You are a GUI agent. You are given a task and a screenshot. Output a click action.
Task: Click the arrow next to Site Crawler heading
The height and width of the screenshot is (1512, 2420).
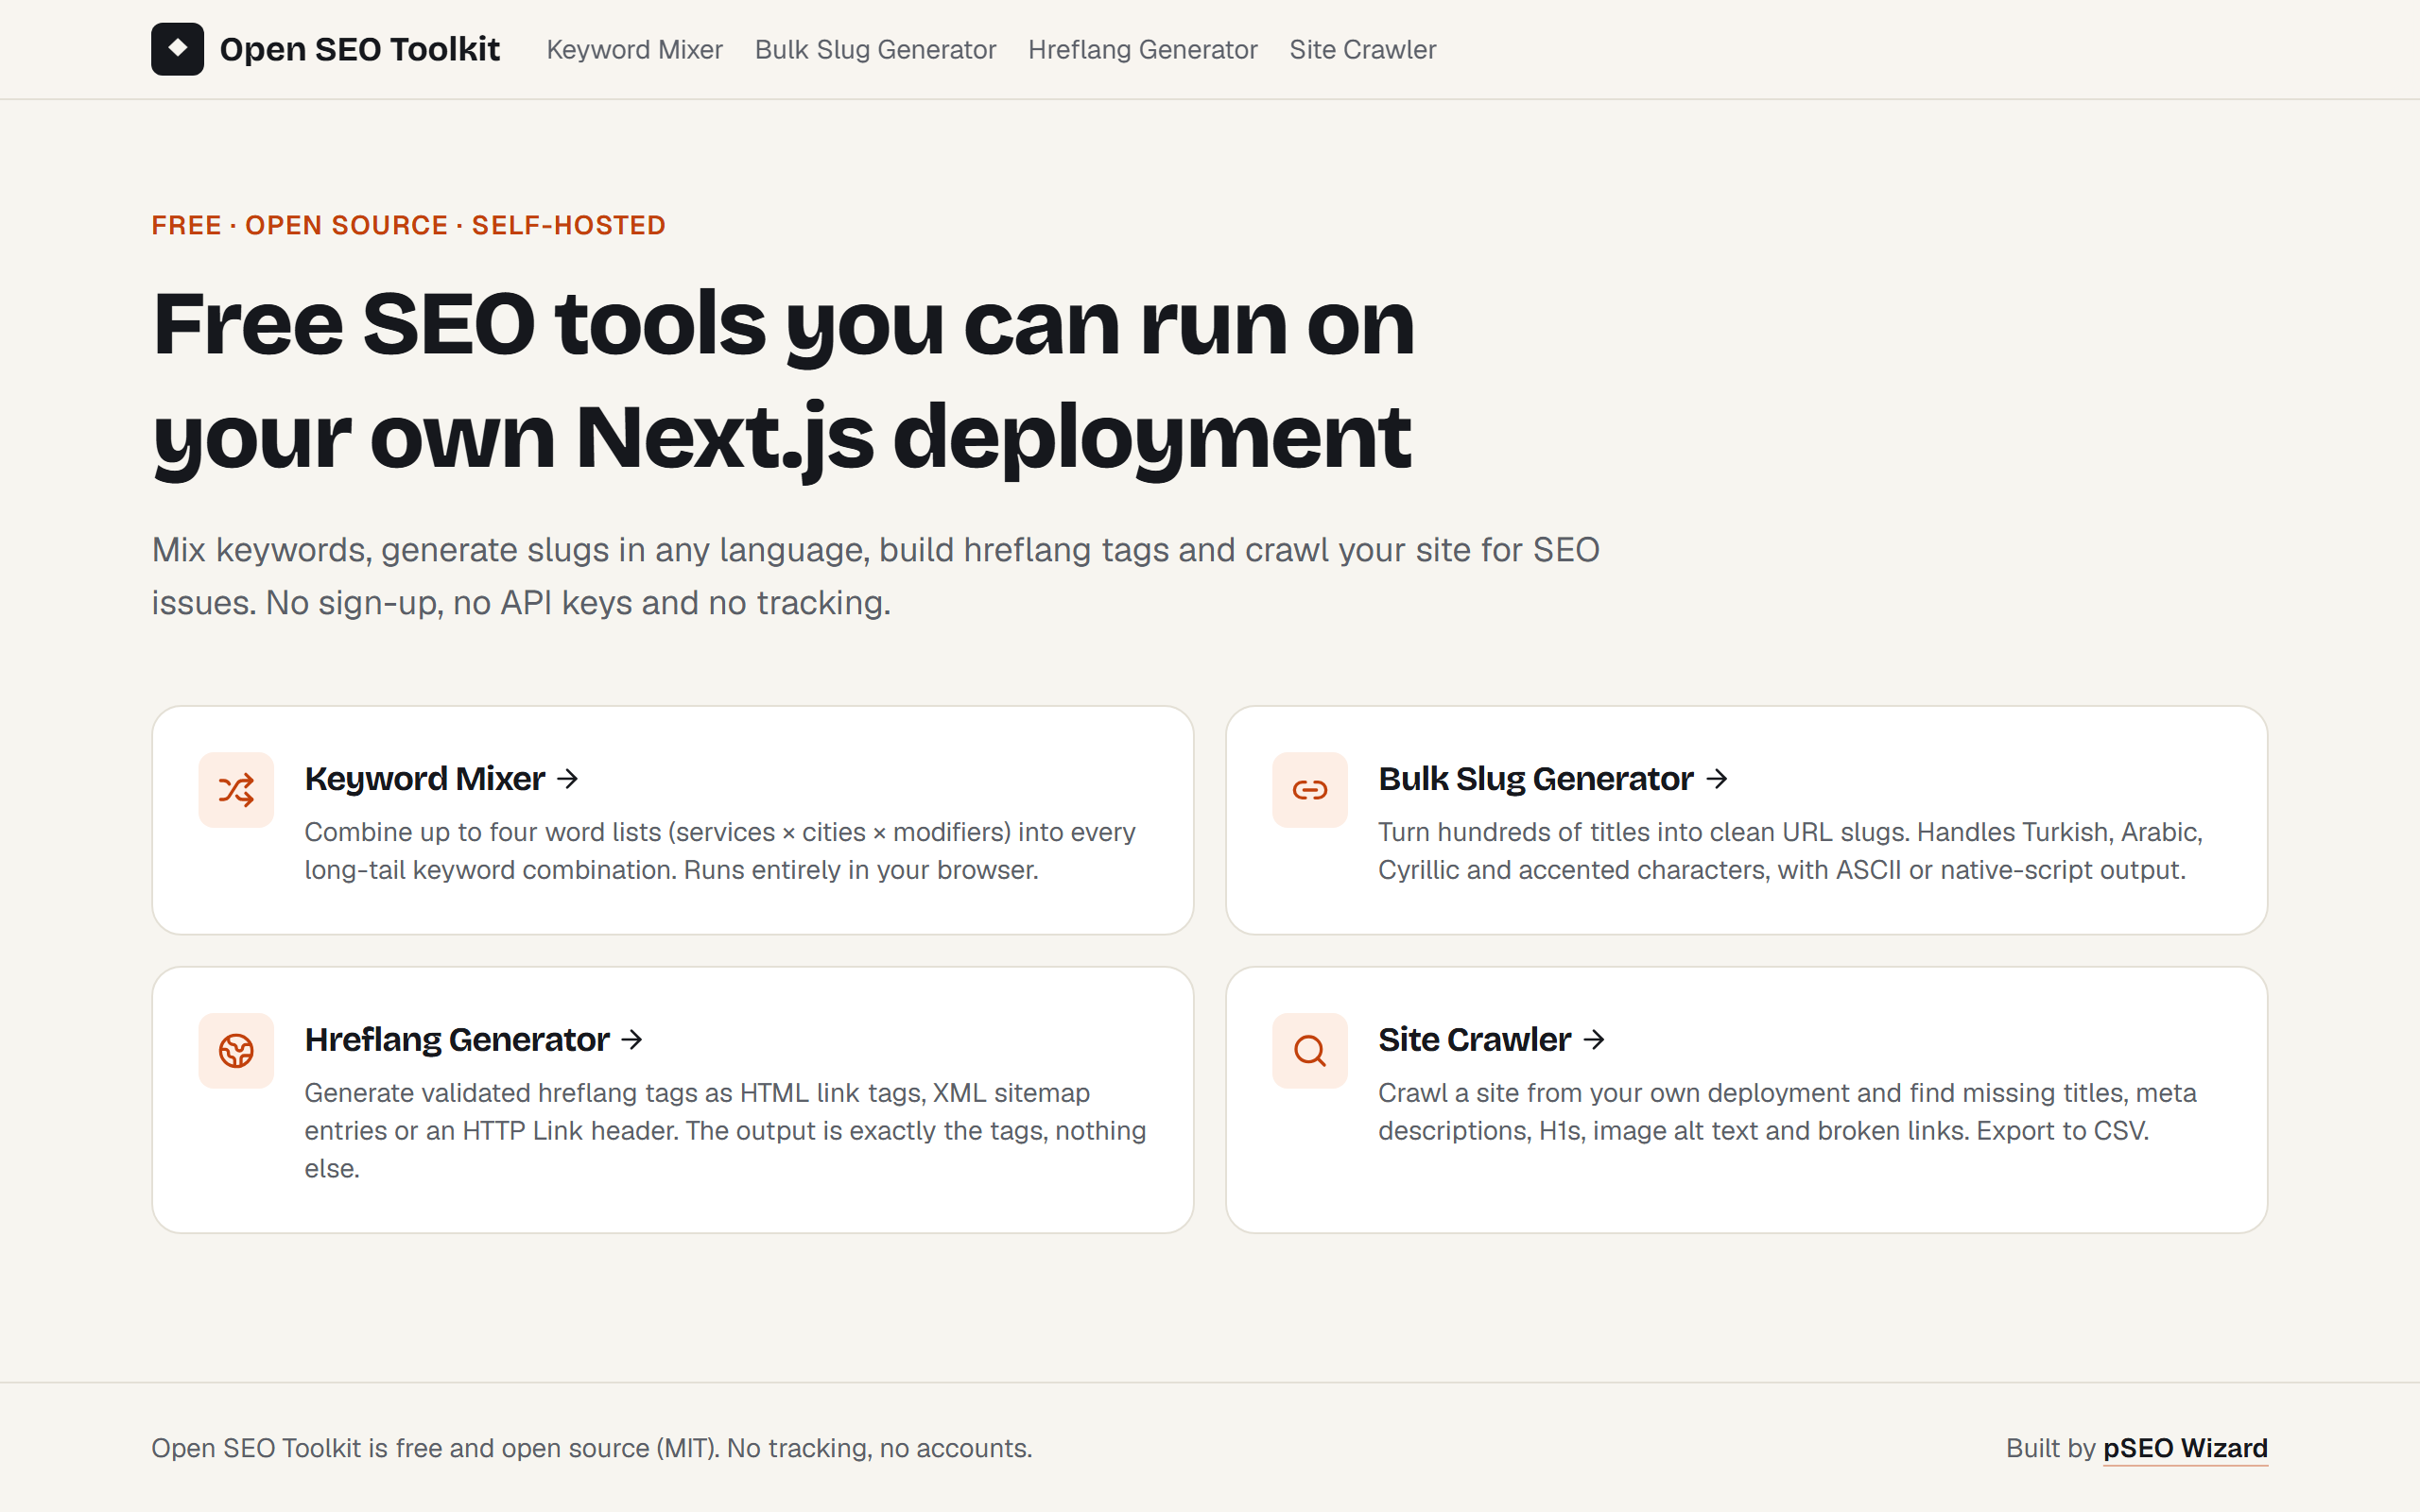pos(1595,1040)
